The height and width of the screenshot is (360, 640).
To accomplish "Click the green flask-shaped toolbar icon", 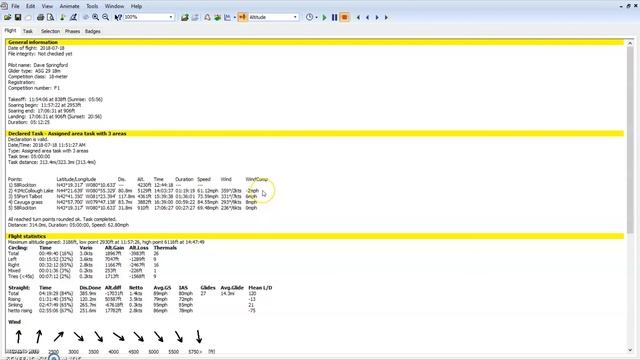I will [x=63, y=17].
